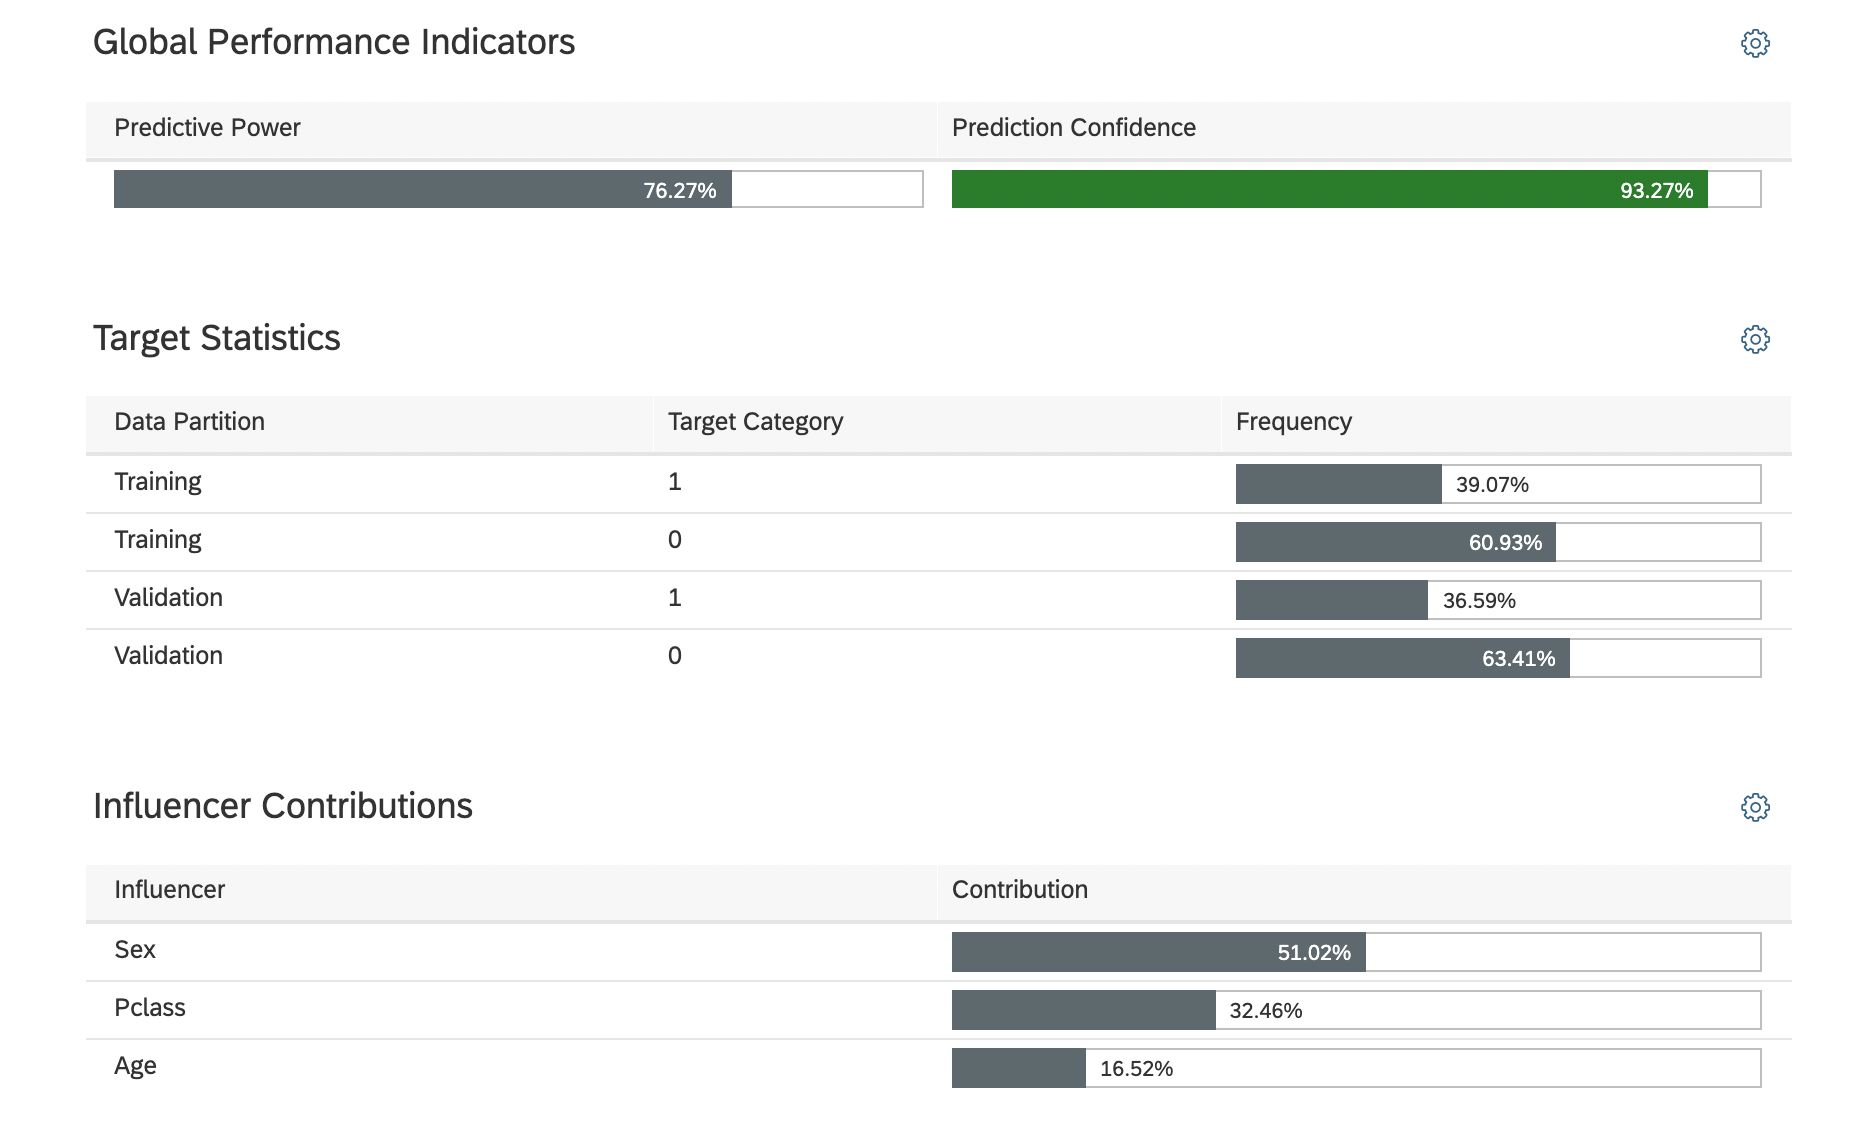Image resolution: width=1872 pixels, height=1138 pixels.
Task: Open Target Statistics settings gear
Action: [1755, 339]
